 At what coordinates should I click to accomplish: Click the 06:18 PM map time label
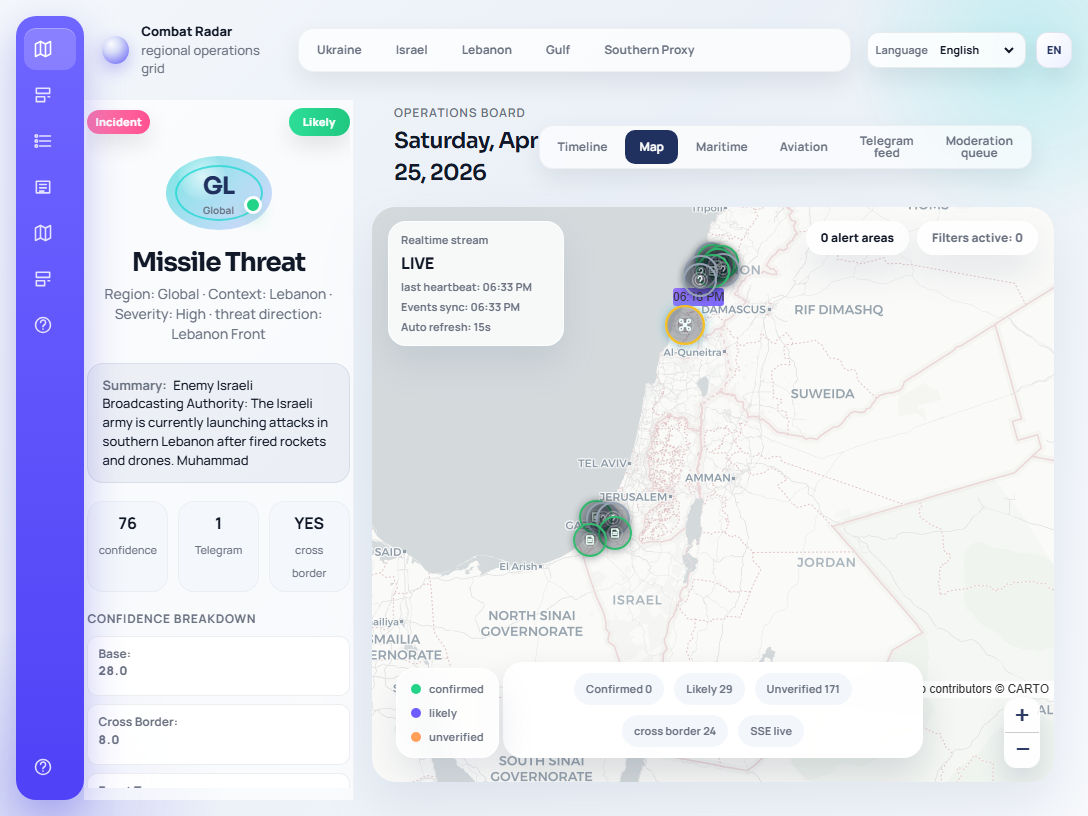698,297
